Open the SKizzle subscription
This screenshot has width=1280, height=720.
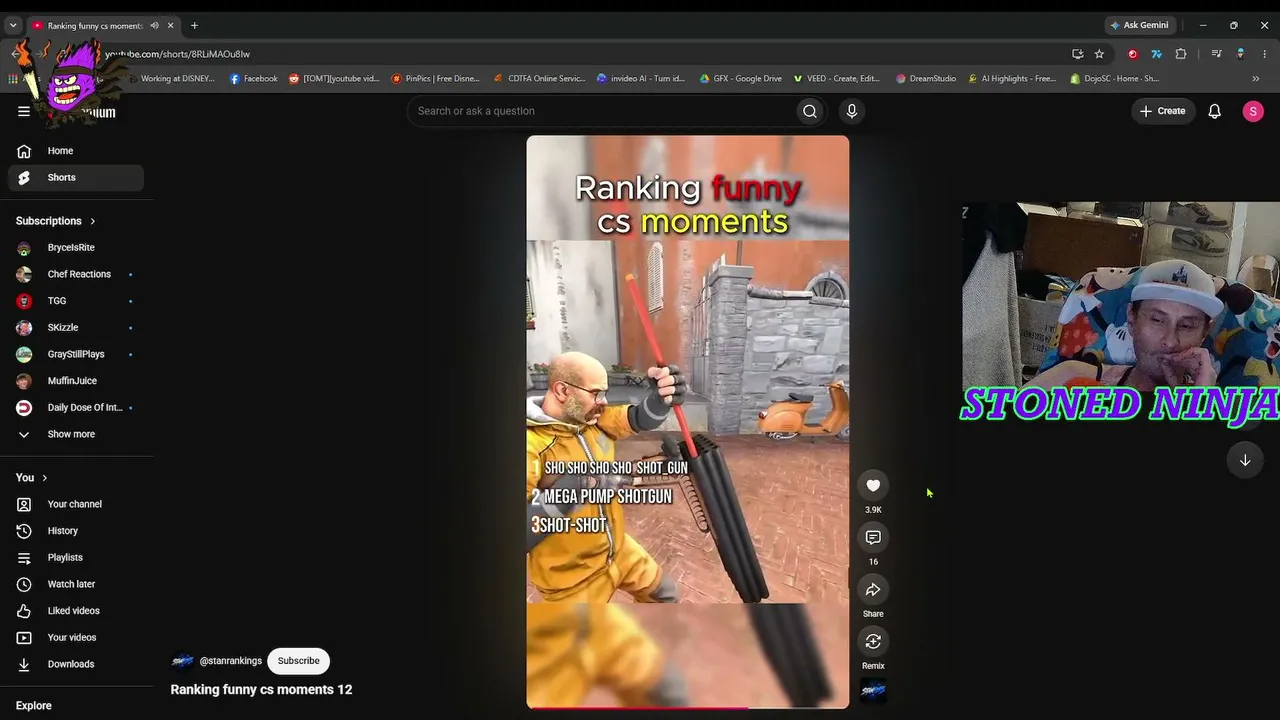point(76,327)
